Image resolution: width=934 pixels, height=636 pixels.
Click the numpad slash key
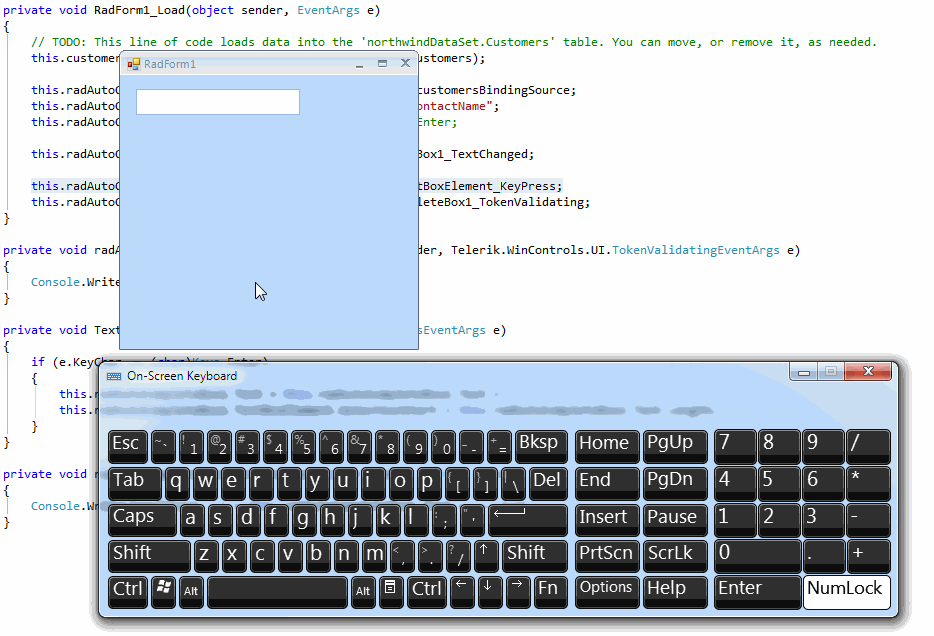[868, 446]
